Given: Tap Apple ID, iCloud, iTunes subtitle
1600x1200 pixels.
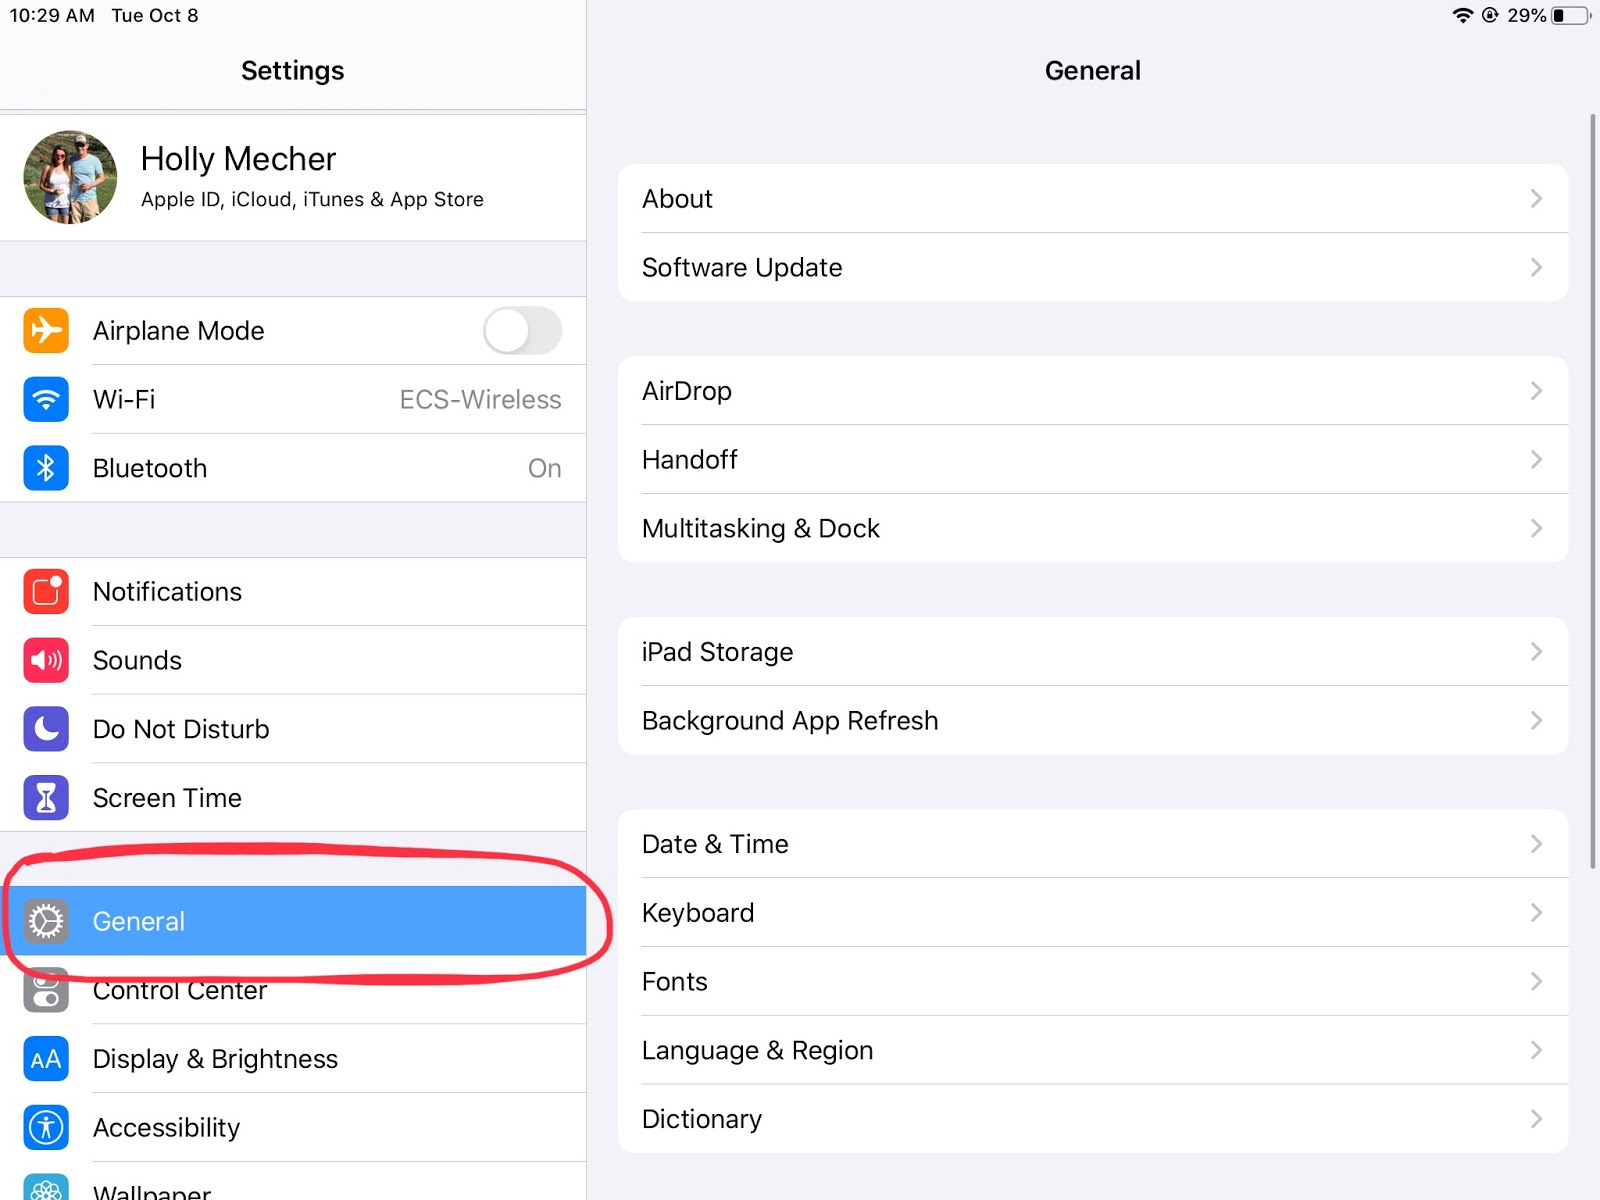Looking at the screenshot, I should 312,199.
